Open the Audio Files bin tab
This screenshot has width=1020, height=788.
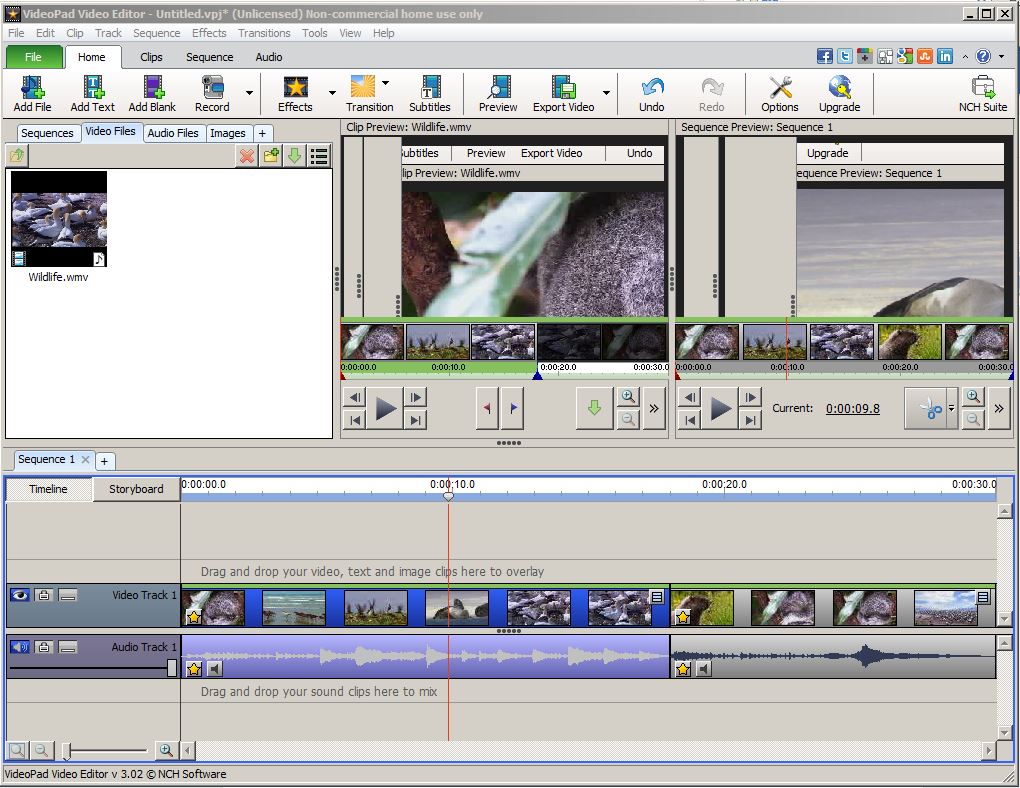click(172, 133)
